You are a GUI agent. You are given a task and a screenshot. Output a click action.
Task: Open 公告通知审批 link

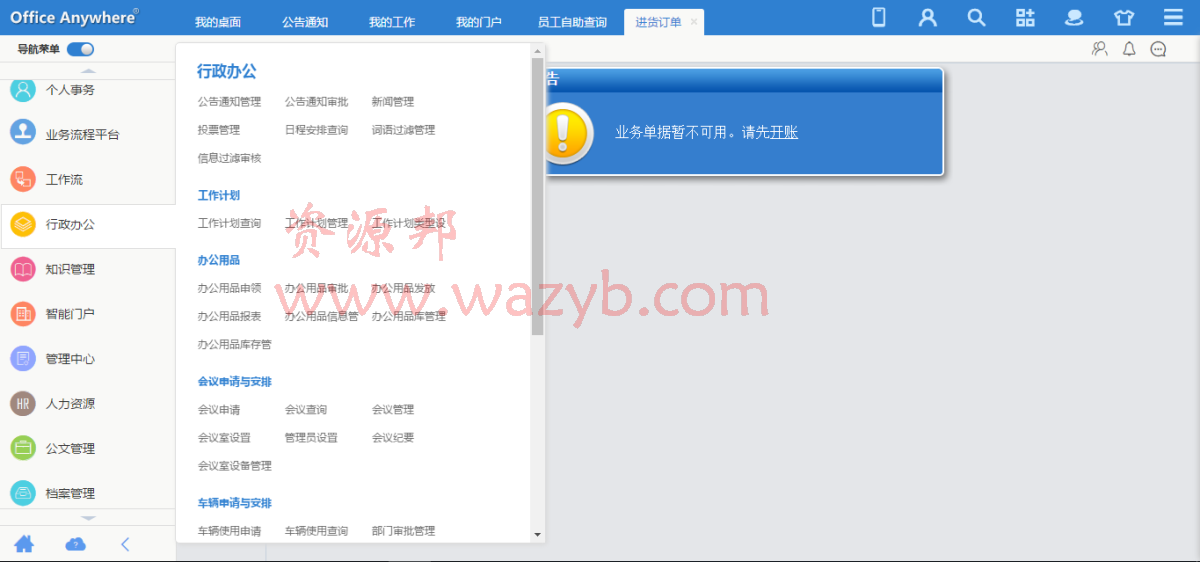(316, 102)
